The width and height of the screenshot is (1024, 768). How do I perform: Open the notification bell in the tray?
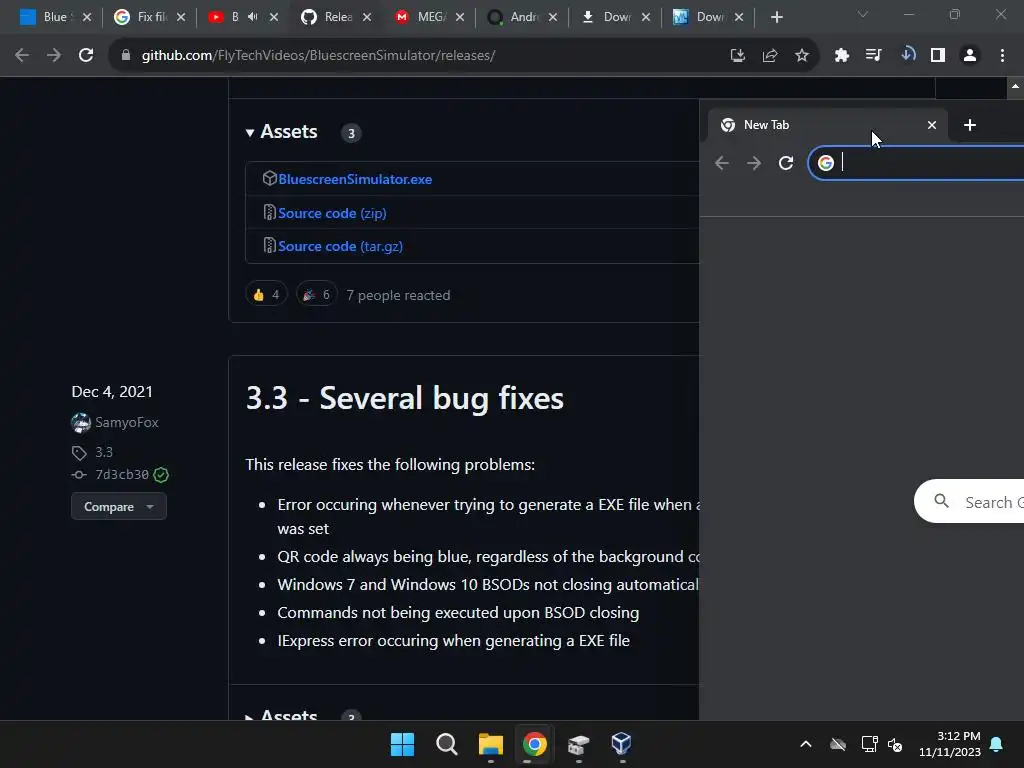[x=996, y=744]
